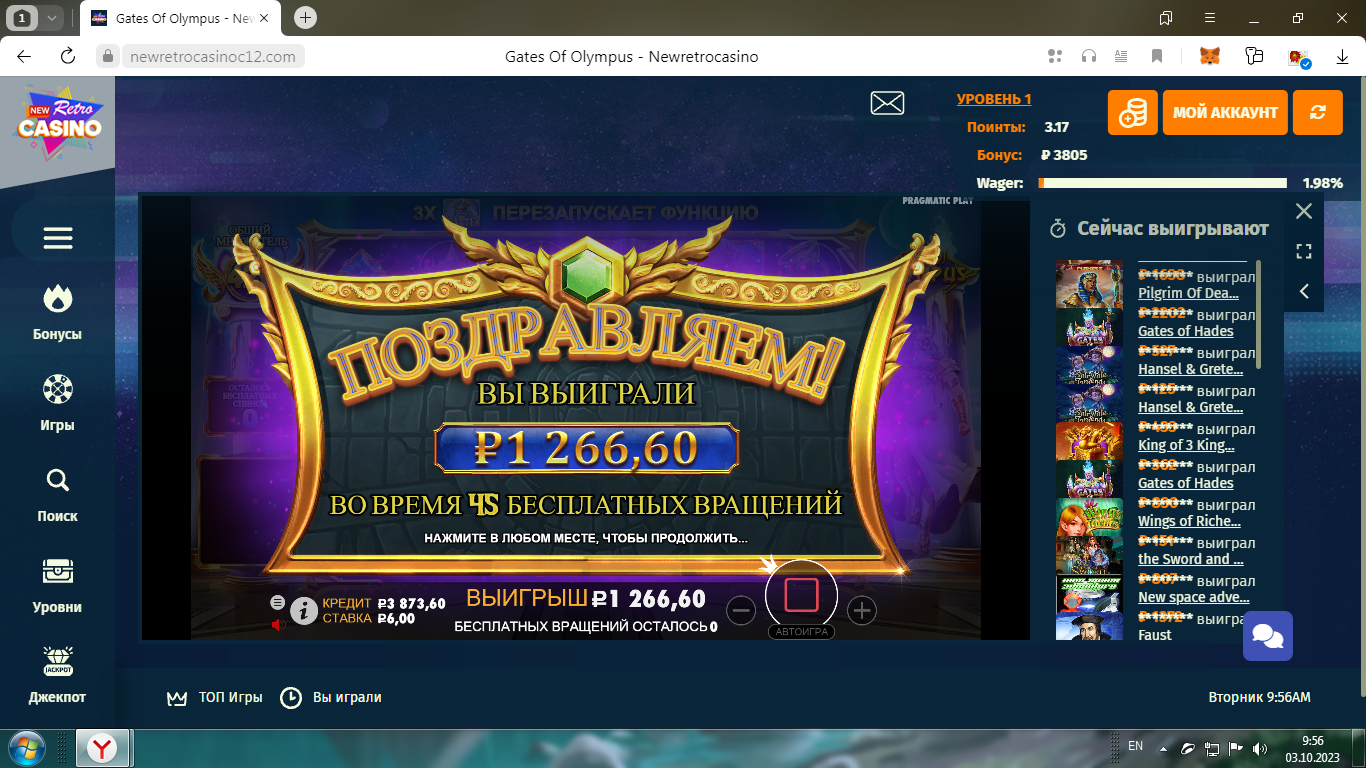Screen dimensions: 1366x768
Task: Open the hamburger menu in casino sidebar
Action: coord(58,238)
